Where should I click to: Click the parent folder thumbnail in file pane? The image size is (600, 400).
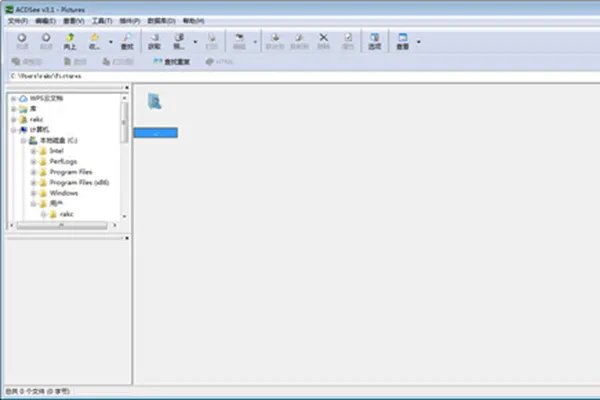click(x=155, y=101)
